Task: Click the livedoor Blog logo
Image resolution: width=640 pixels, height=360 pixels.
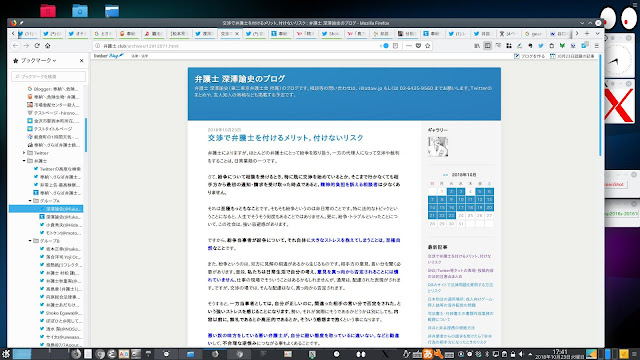Action: pos(108,56)
